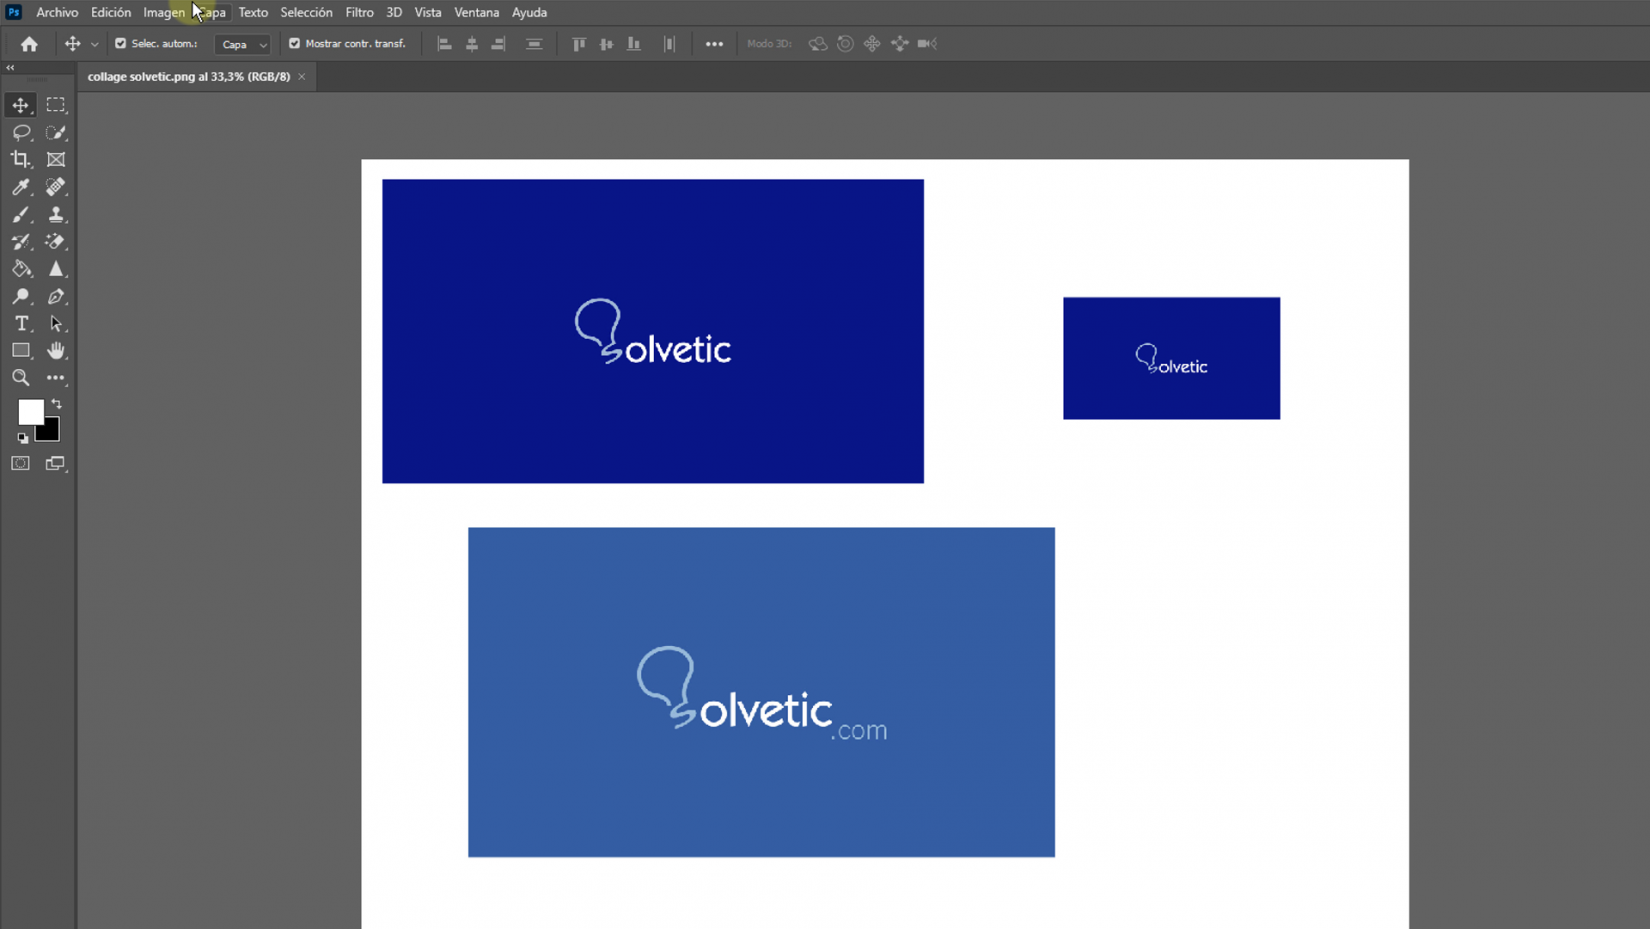Screen dimensions: 1650x929
Task: Select the Dodge tool
Action: pyautogui.click(x=21, y=296)
